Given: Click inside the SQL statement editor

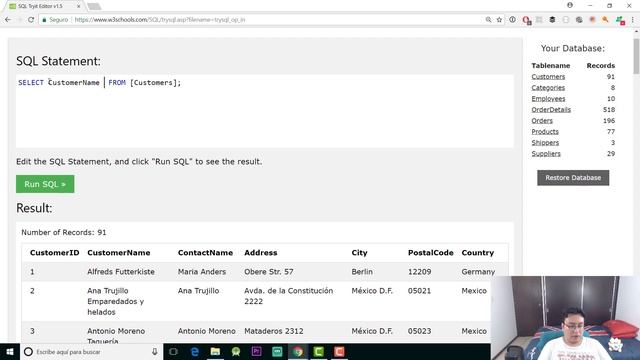Looking at the screenshot, I should 264,111.
